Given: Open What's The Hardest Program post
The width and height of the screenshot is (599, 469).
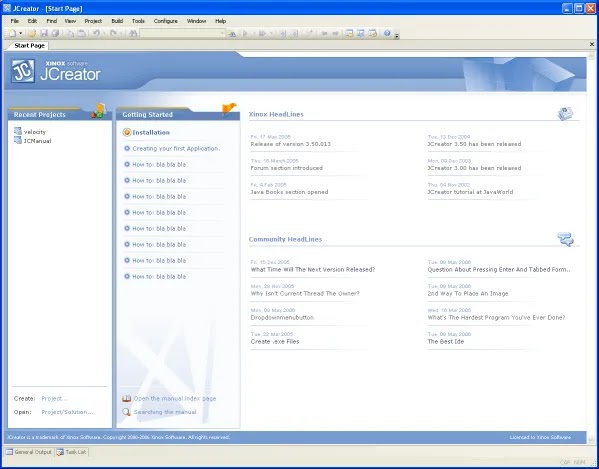Looking at the screenshot, I should 496,318.
